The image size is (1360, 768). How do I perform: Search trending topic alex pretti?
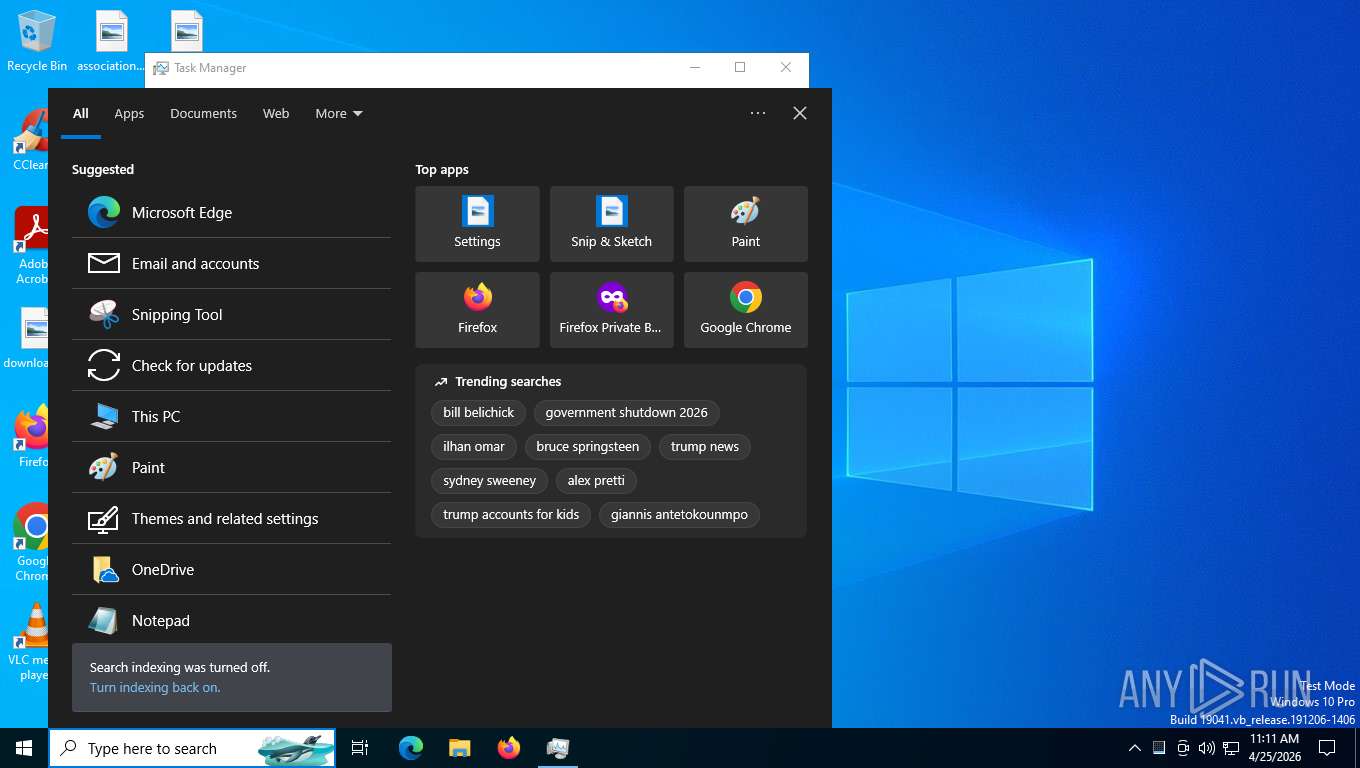click(596, 480)
